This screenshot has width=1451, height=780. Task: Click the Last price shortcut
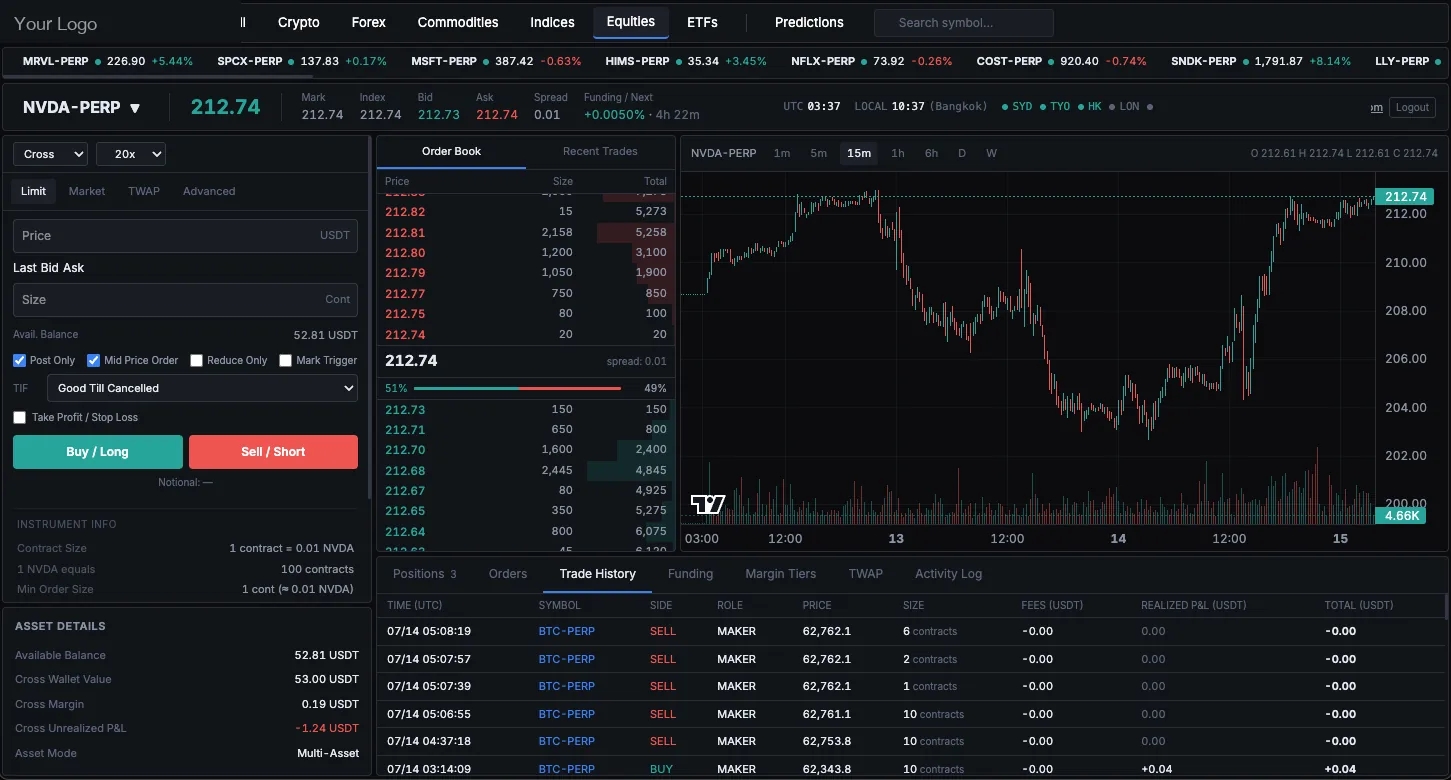[x=24, y=268]
